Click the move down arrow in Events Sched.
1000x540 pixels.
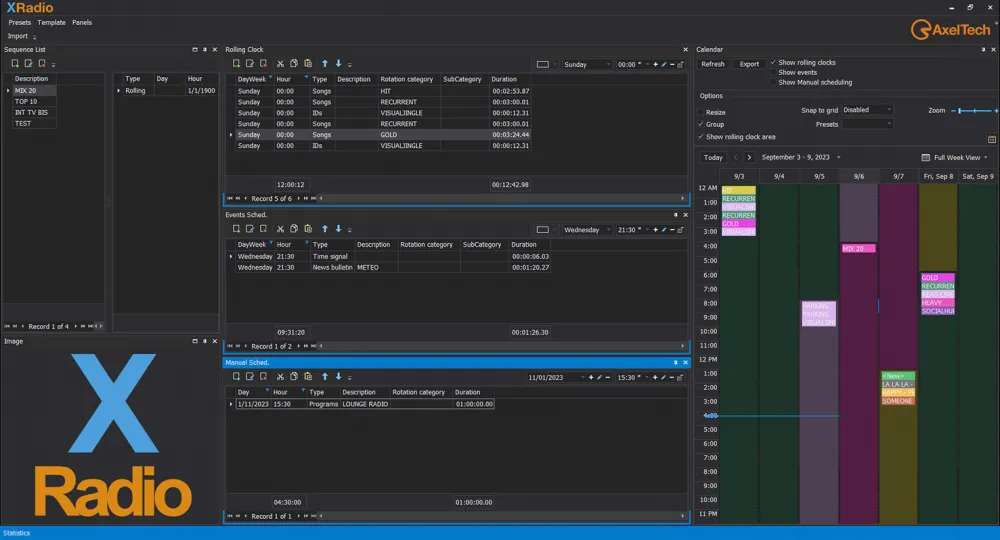[x=338, y=230]
